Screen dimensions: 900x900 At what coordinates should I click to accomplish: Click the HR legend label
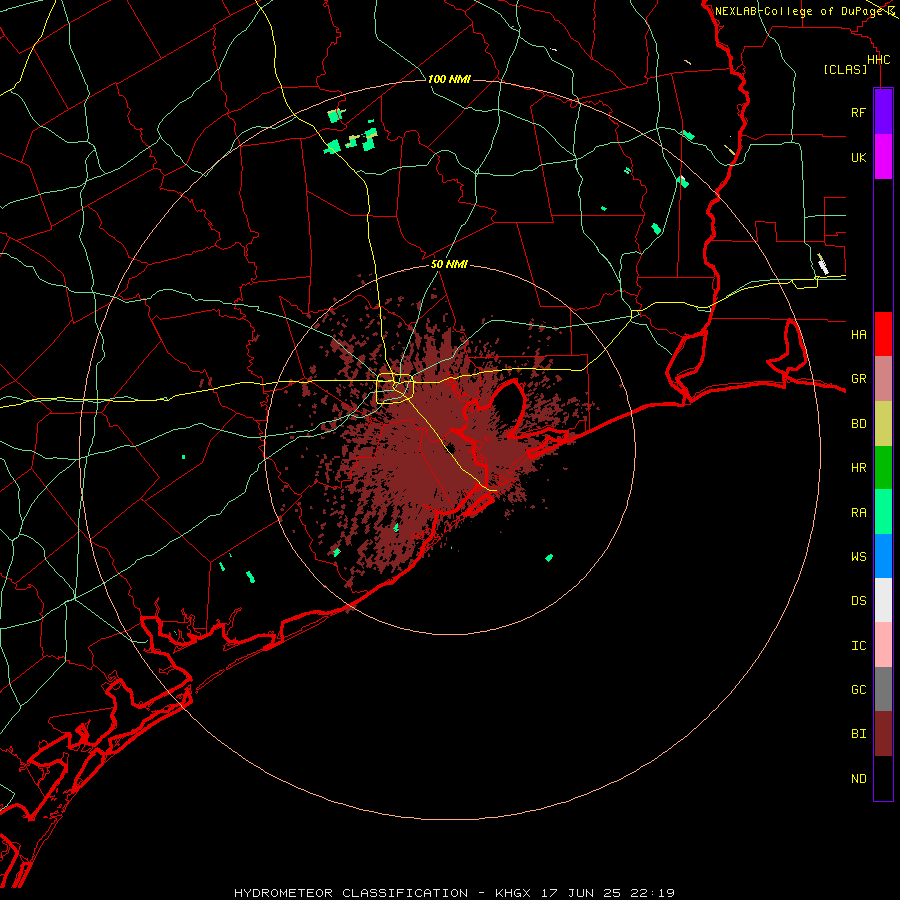click(858, 468)
